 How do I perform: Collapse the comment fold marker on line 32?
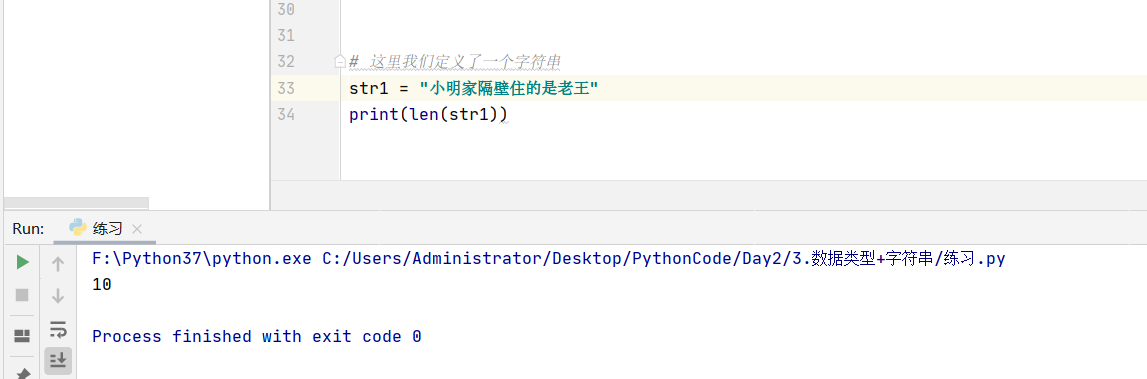pyautogui.click(x=339, y=61)
